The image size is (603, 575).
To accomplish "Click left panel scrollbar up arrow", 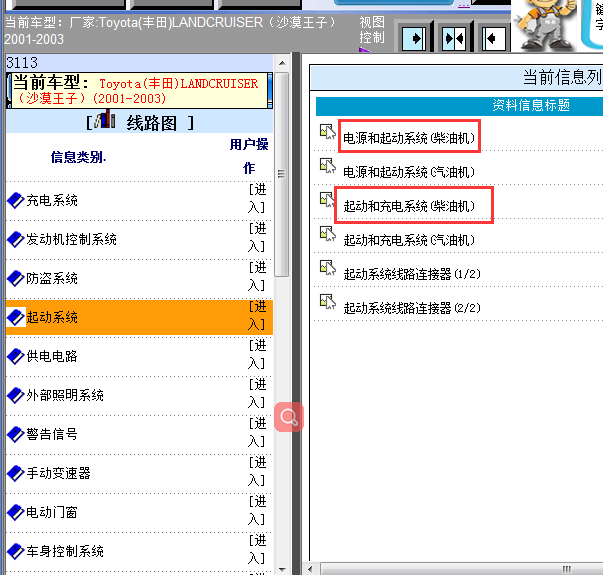I will tap(282, 63).
